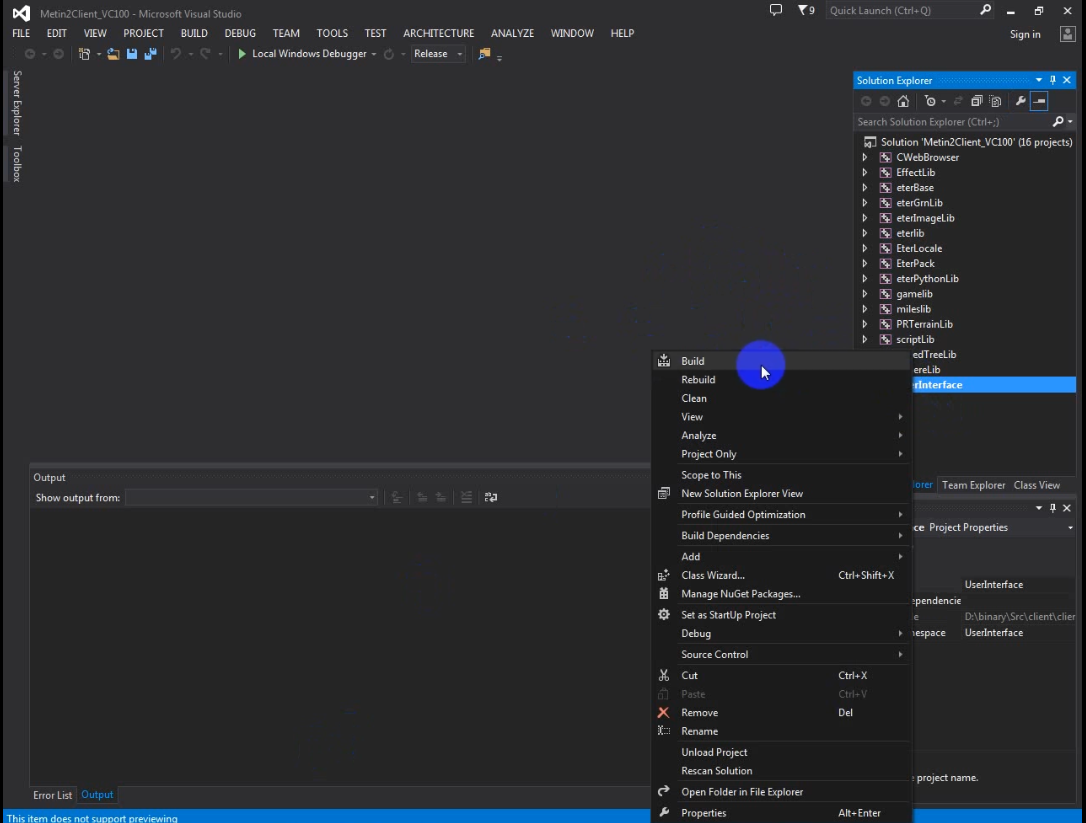
Task: Click the Sign in link
Action: tap(1025, 34)
